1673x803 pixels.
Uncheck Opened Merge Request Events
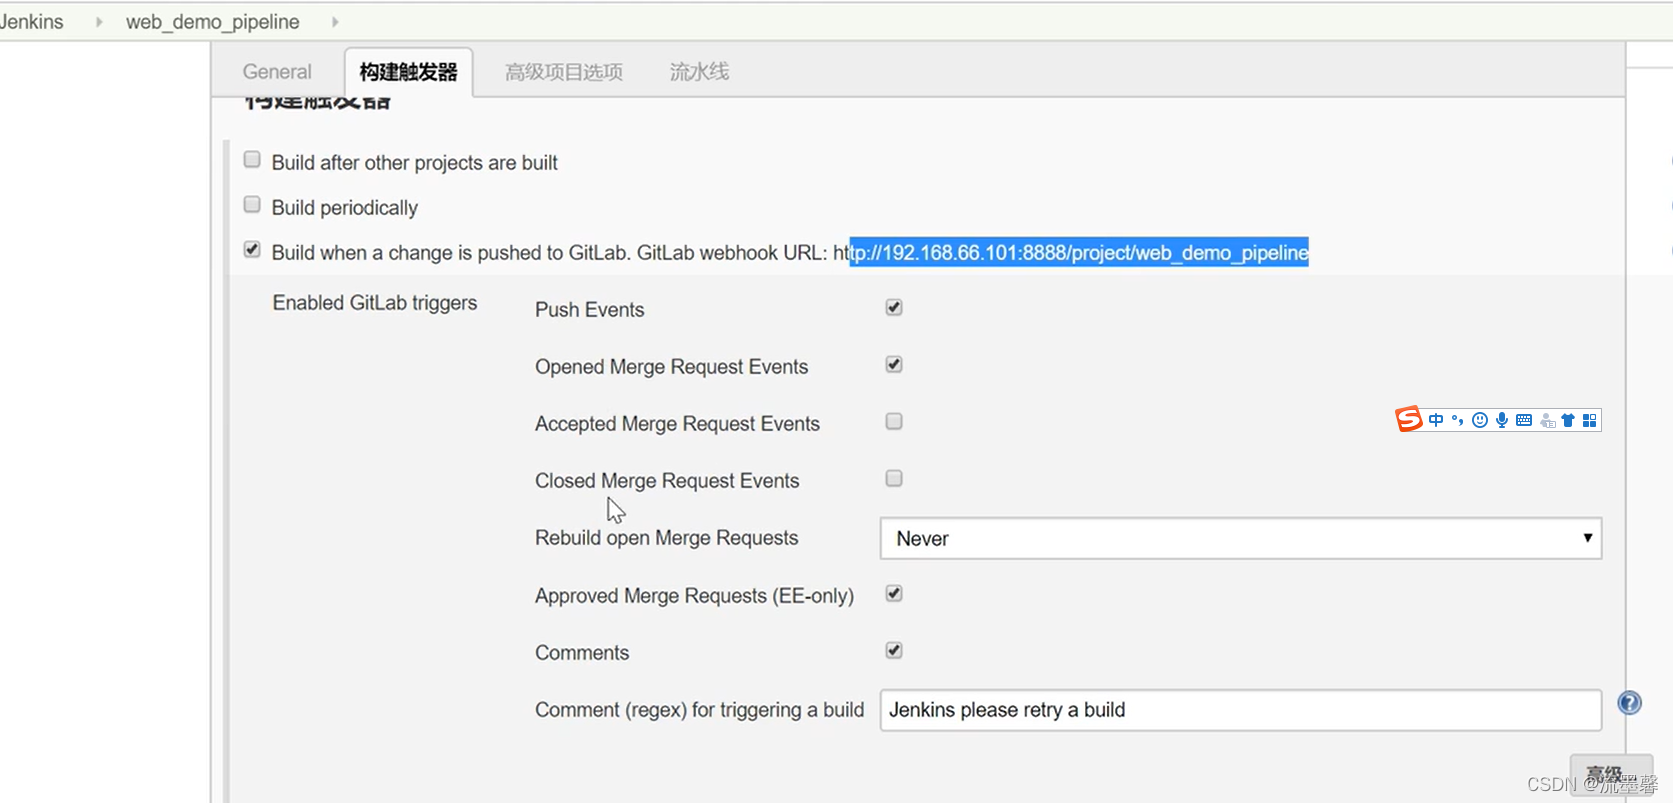894,364
